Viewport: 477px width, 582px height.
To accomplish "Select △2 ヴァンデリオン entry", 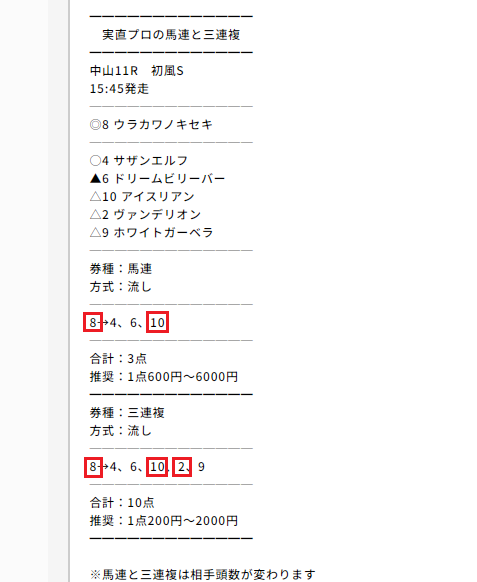I will (145, 215).
